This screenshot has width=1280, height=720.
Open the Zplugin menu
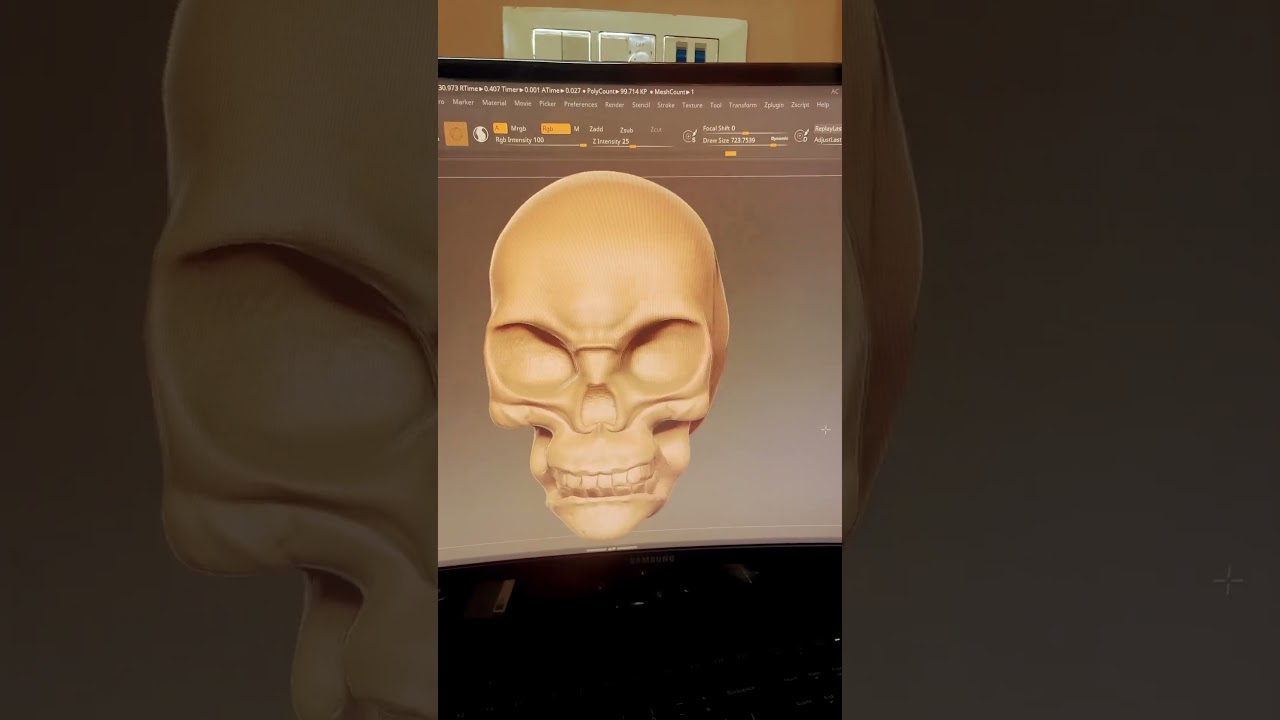click(774, 105)
